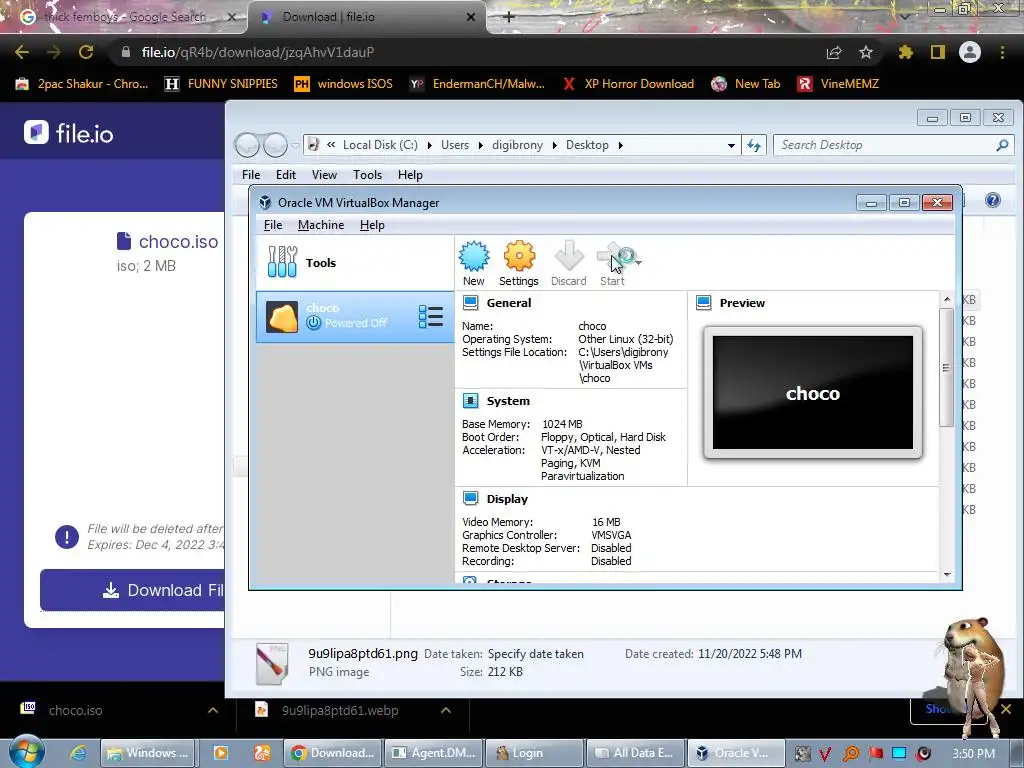Switch to the Google Search tab
This screenshot has width=1024, height=768.
pos(124,17)
